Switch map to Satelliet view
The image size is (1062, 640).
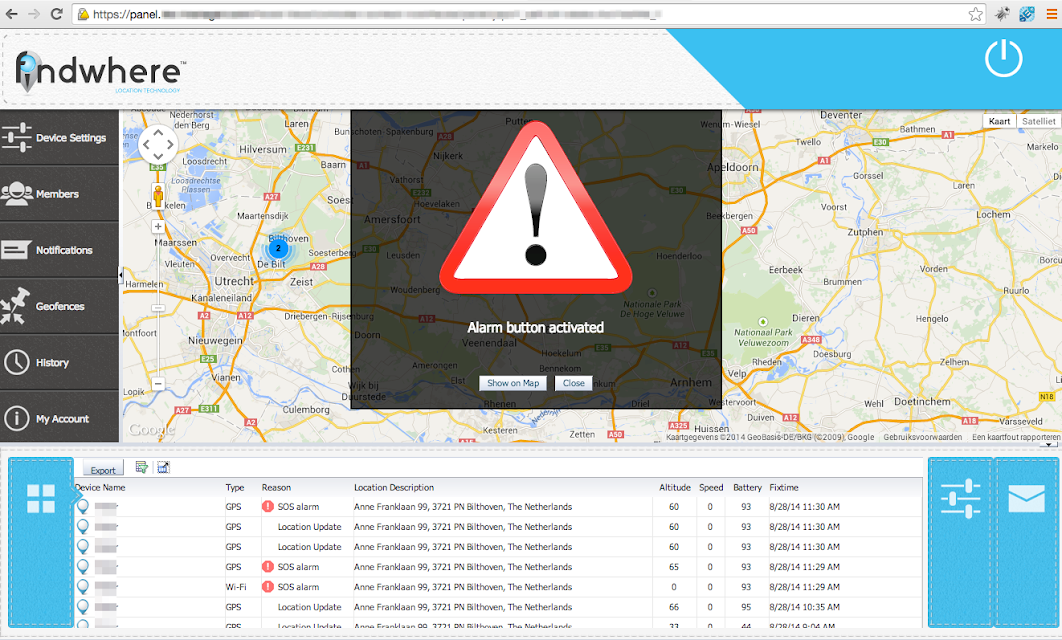coord(1038,121)
